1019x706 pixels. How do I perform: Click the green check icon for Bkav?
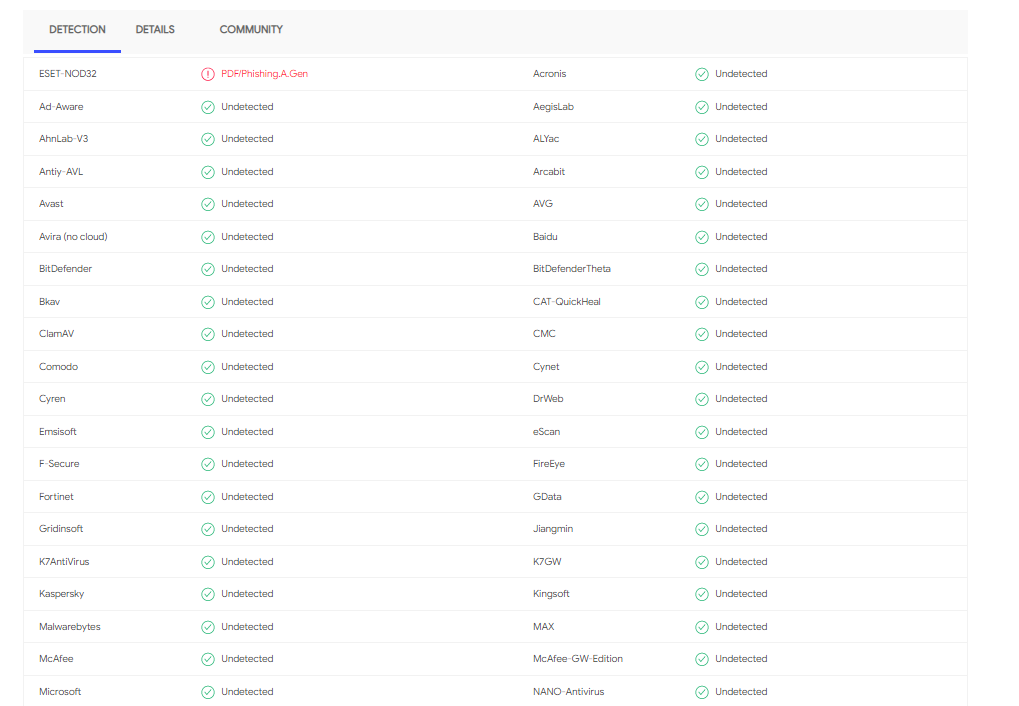pos(207,302)
